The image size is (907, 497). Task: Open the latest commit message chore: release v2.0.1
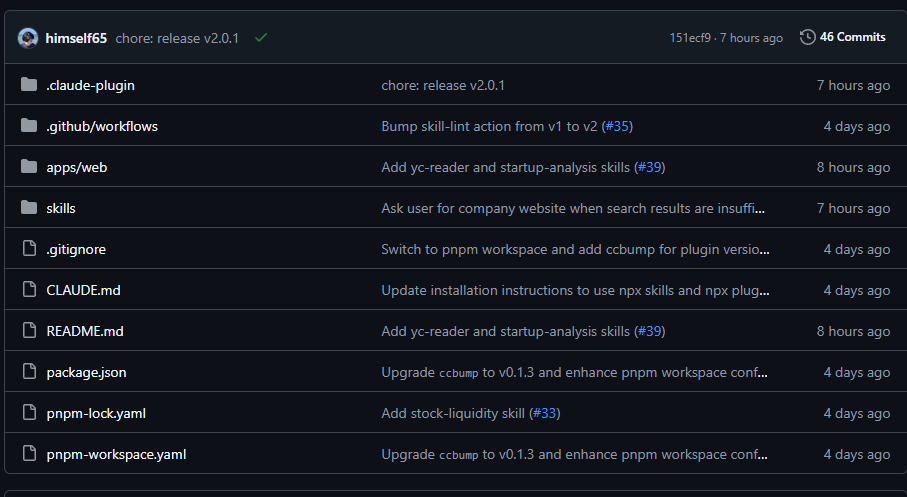pyautogui.click(x=177, y=38)
